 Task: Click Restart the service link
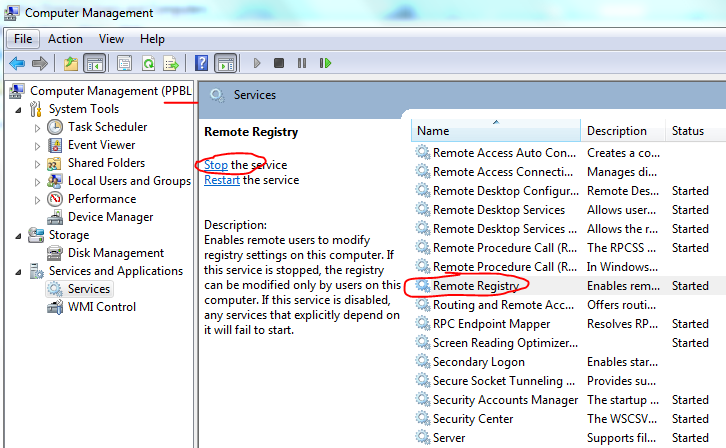pyautogui.click(x=222, y=180)
